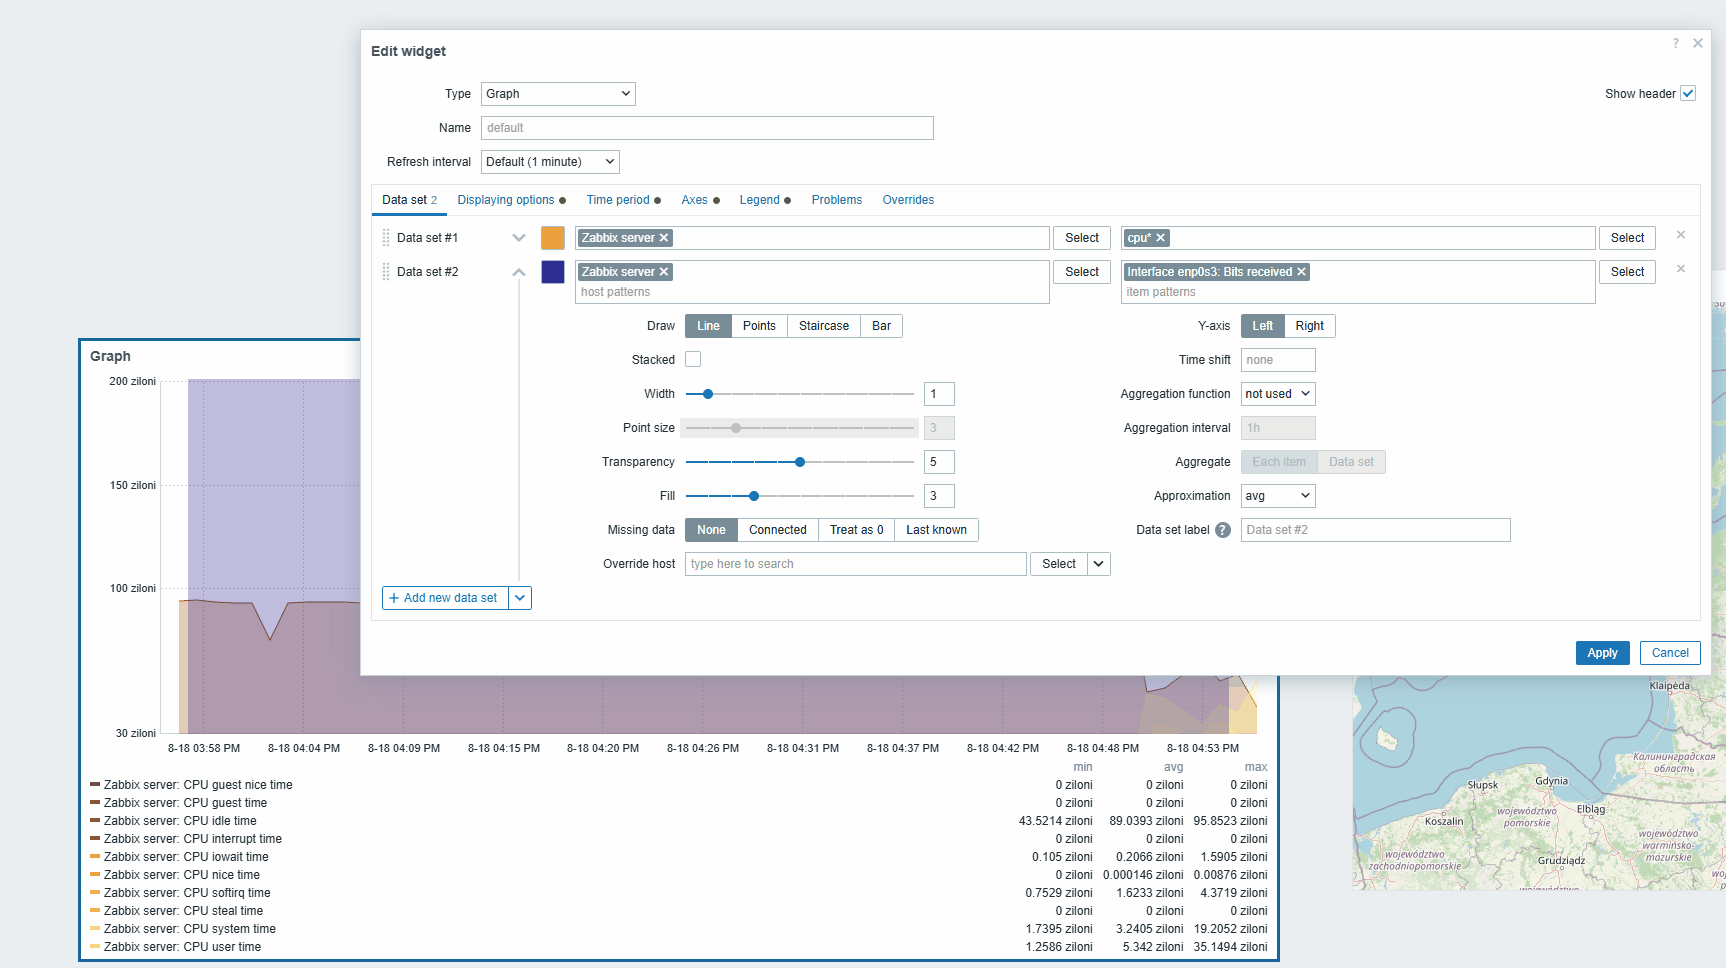Viewport: 1726px width, 968px height.
Task: Click Select button for Override host
Action: pos(1059,564)
